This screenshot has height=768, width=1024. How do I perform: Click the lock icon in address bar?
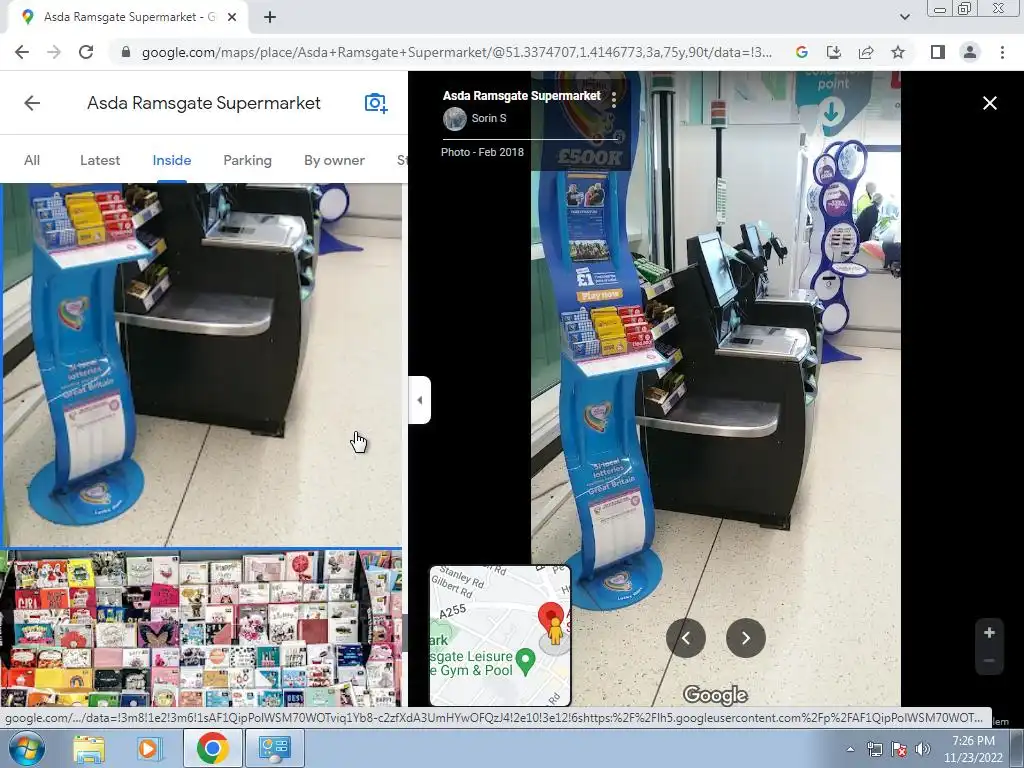[126, 52]
